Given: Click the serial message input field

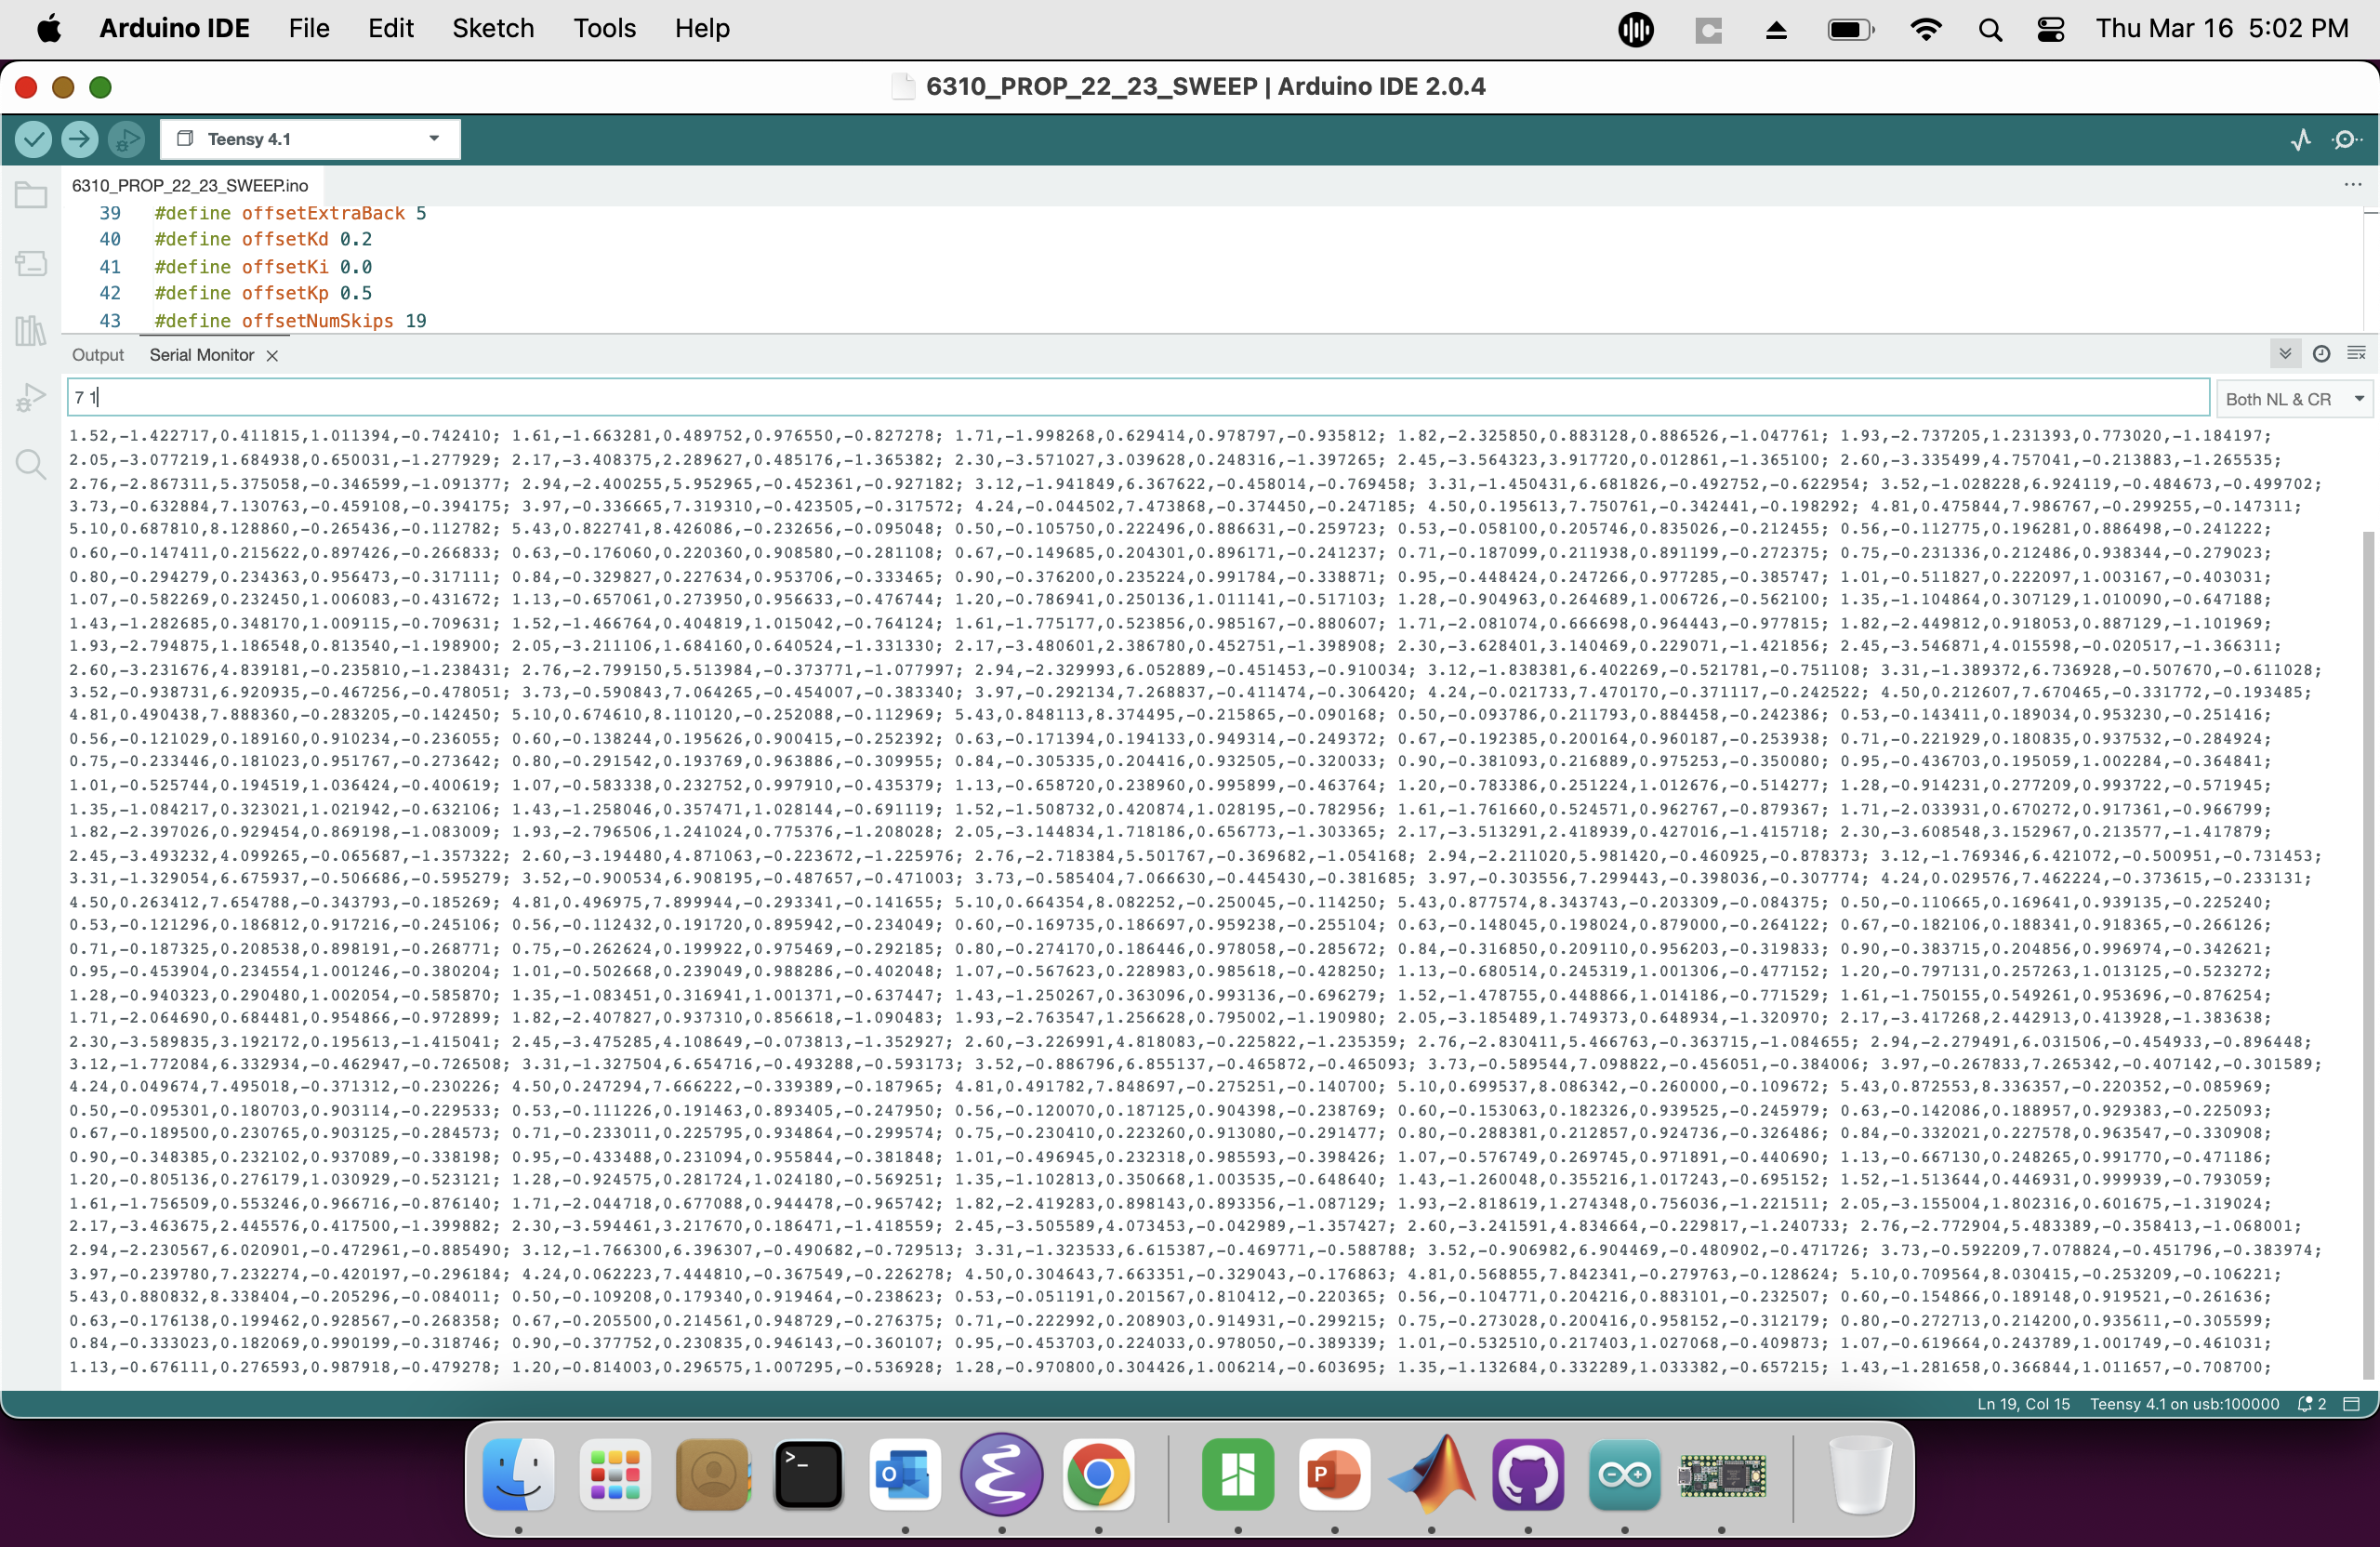Looking at the screenshot, I should tap(1138, 398).
